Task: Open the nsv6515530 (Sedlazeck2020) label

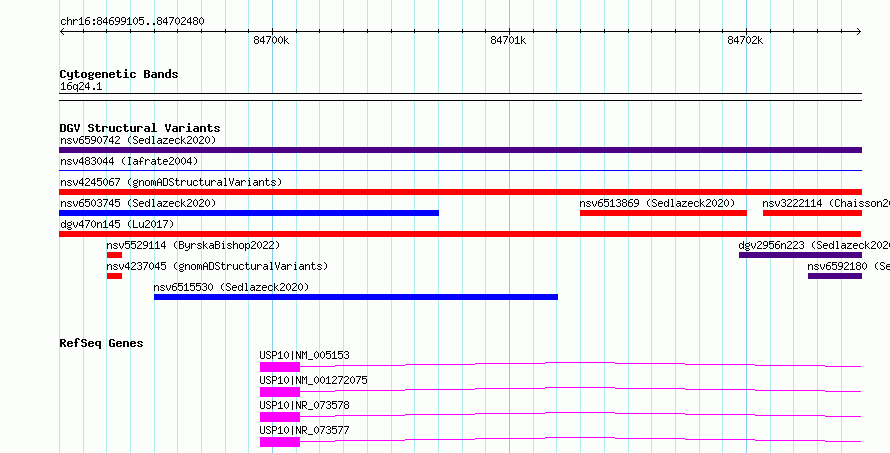Action: click(x=231, y=287)
